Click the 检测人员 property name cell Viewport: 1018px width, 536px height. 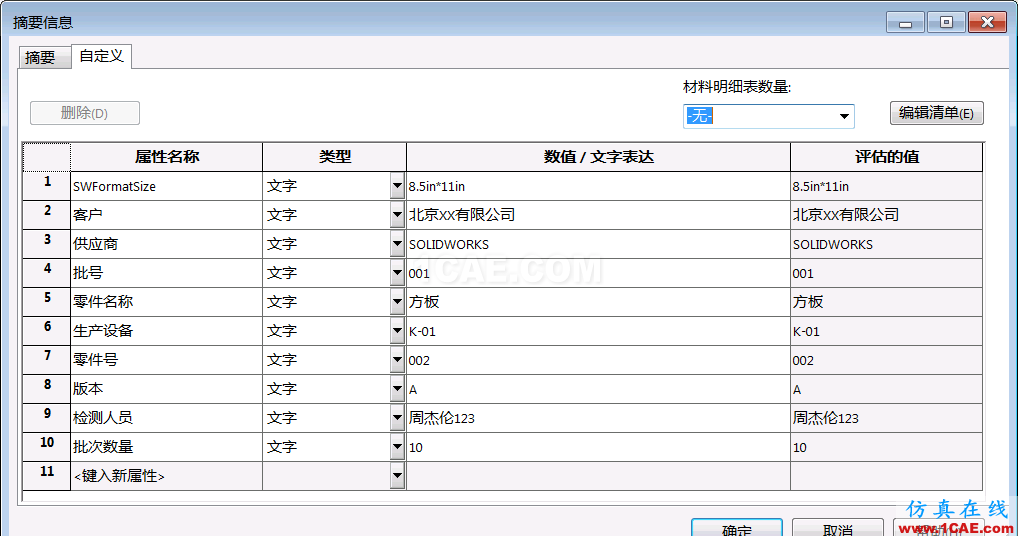(166, 418)
